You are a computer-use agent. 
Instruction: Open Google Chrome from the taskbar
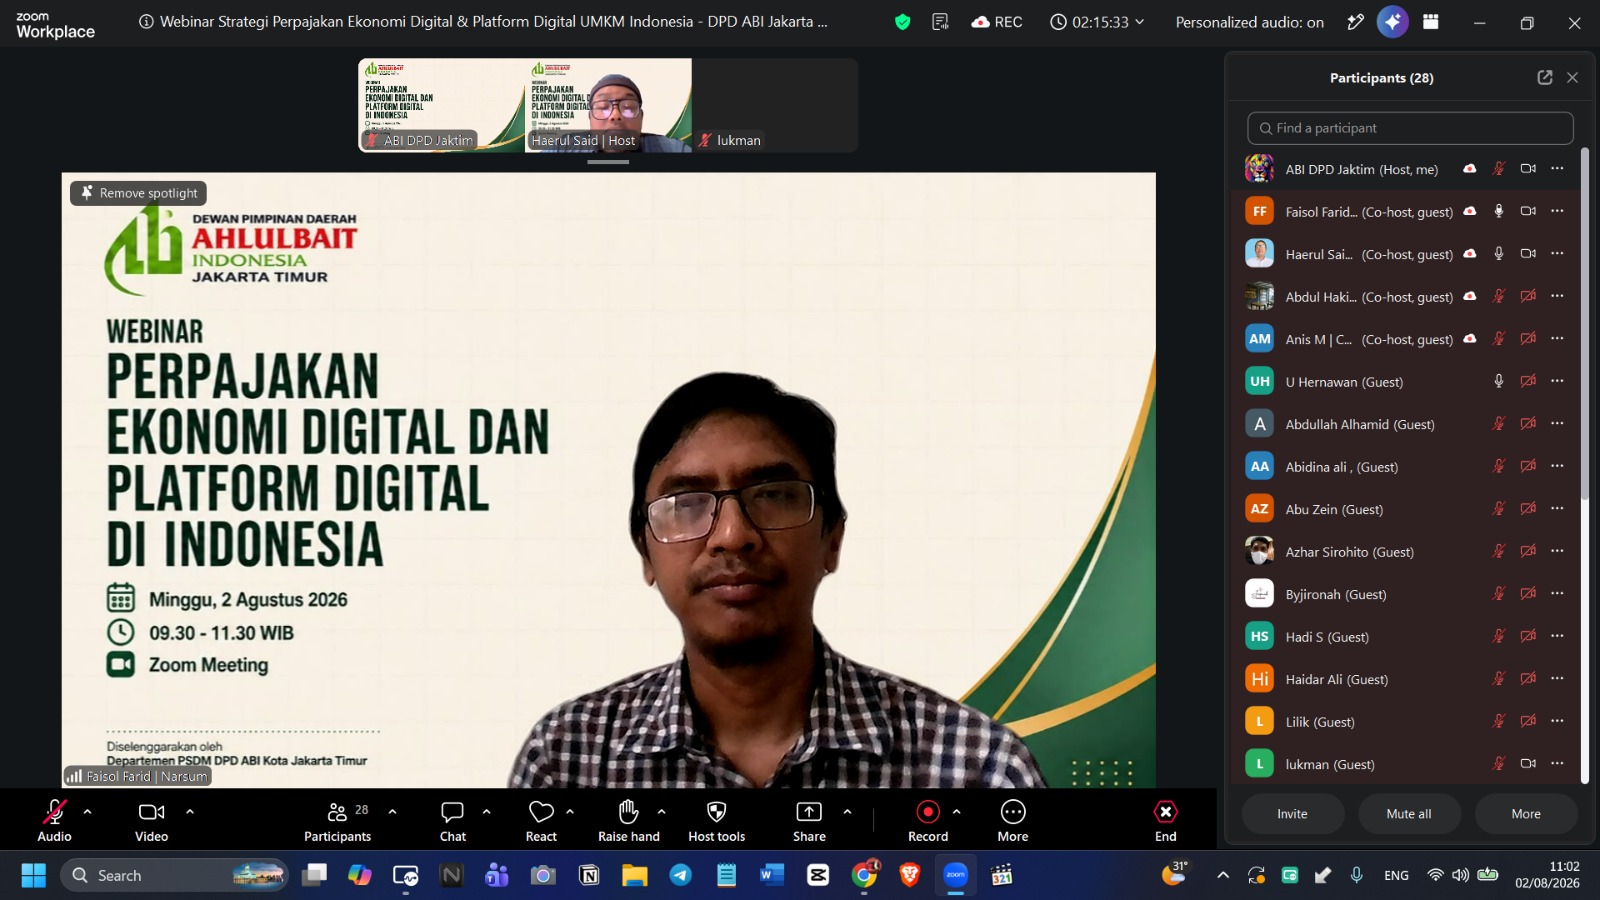(864, 875)
